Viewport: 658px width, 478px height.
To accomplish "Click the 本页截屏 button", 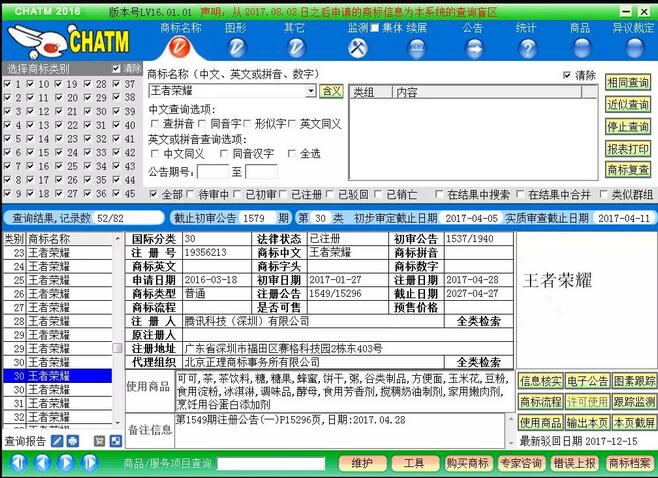I will coord(634,423).
